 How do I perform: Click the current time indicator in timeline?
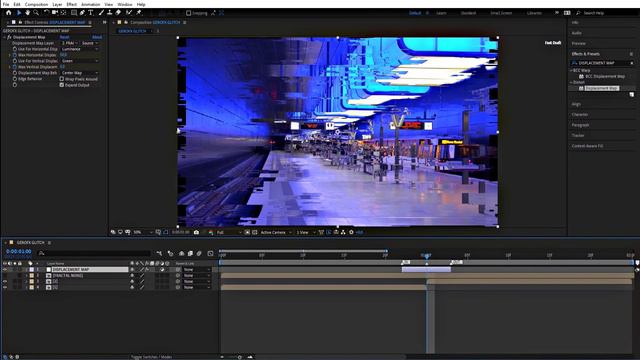[426, 256]
